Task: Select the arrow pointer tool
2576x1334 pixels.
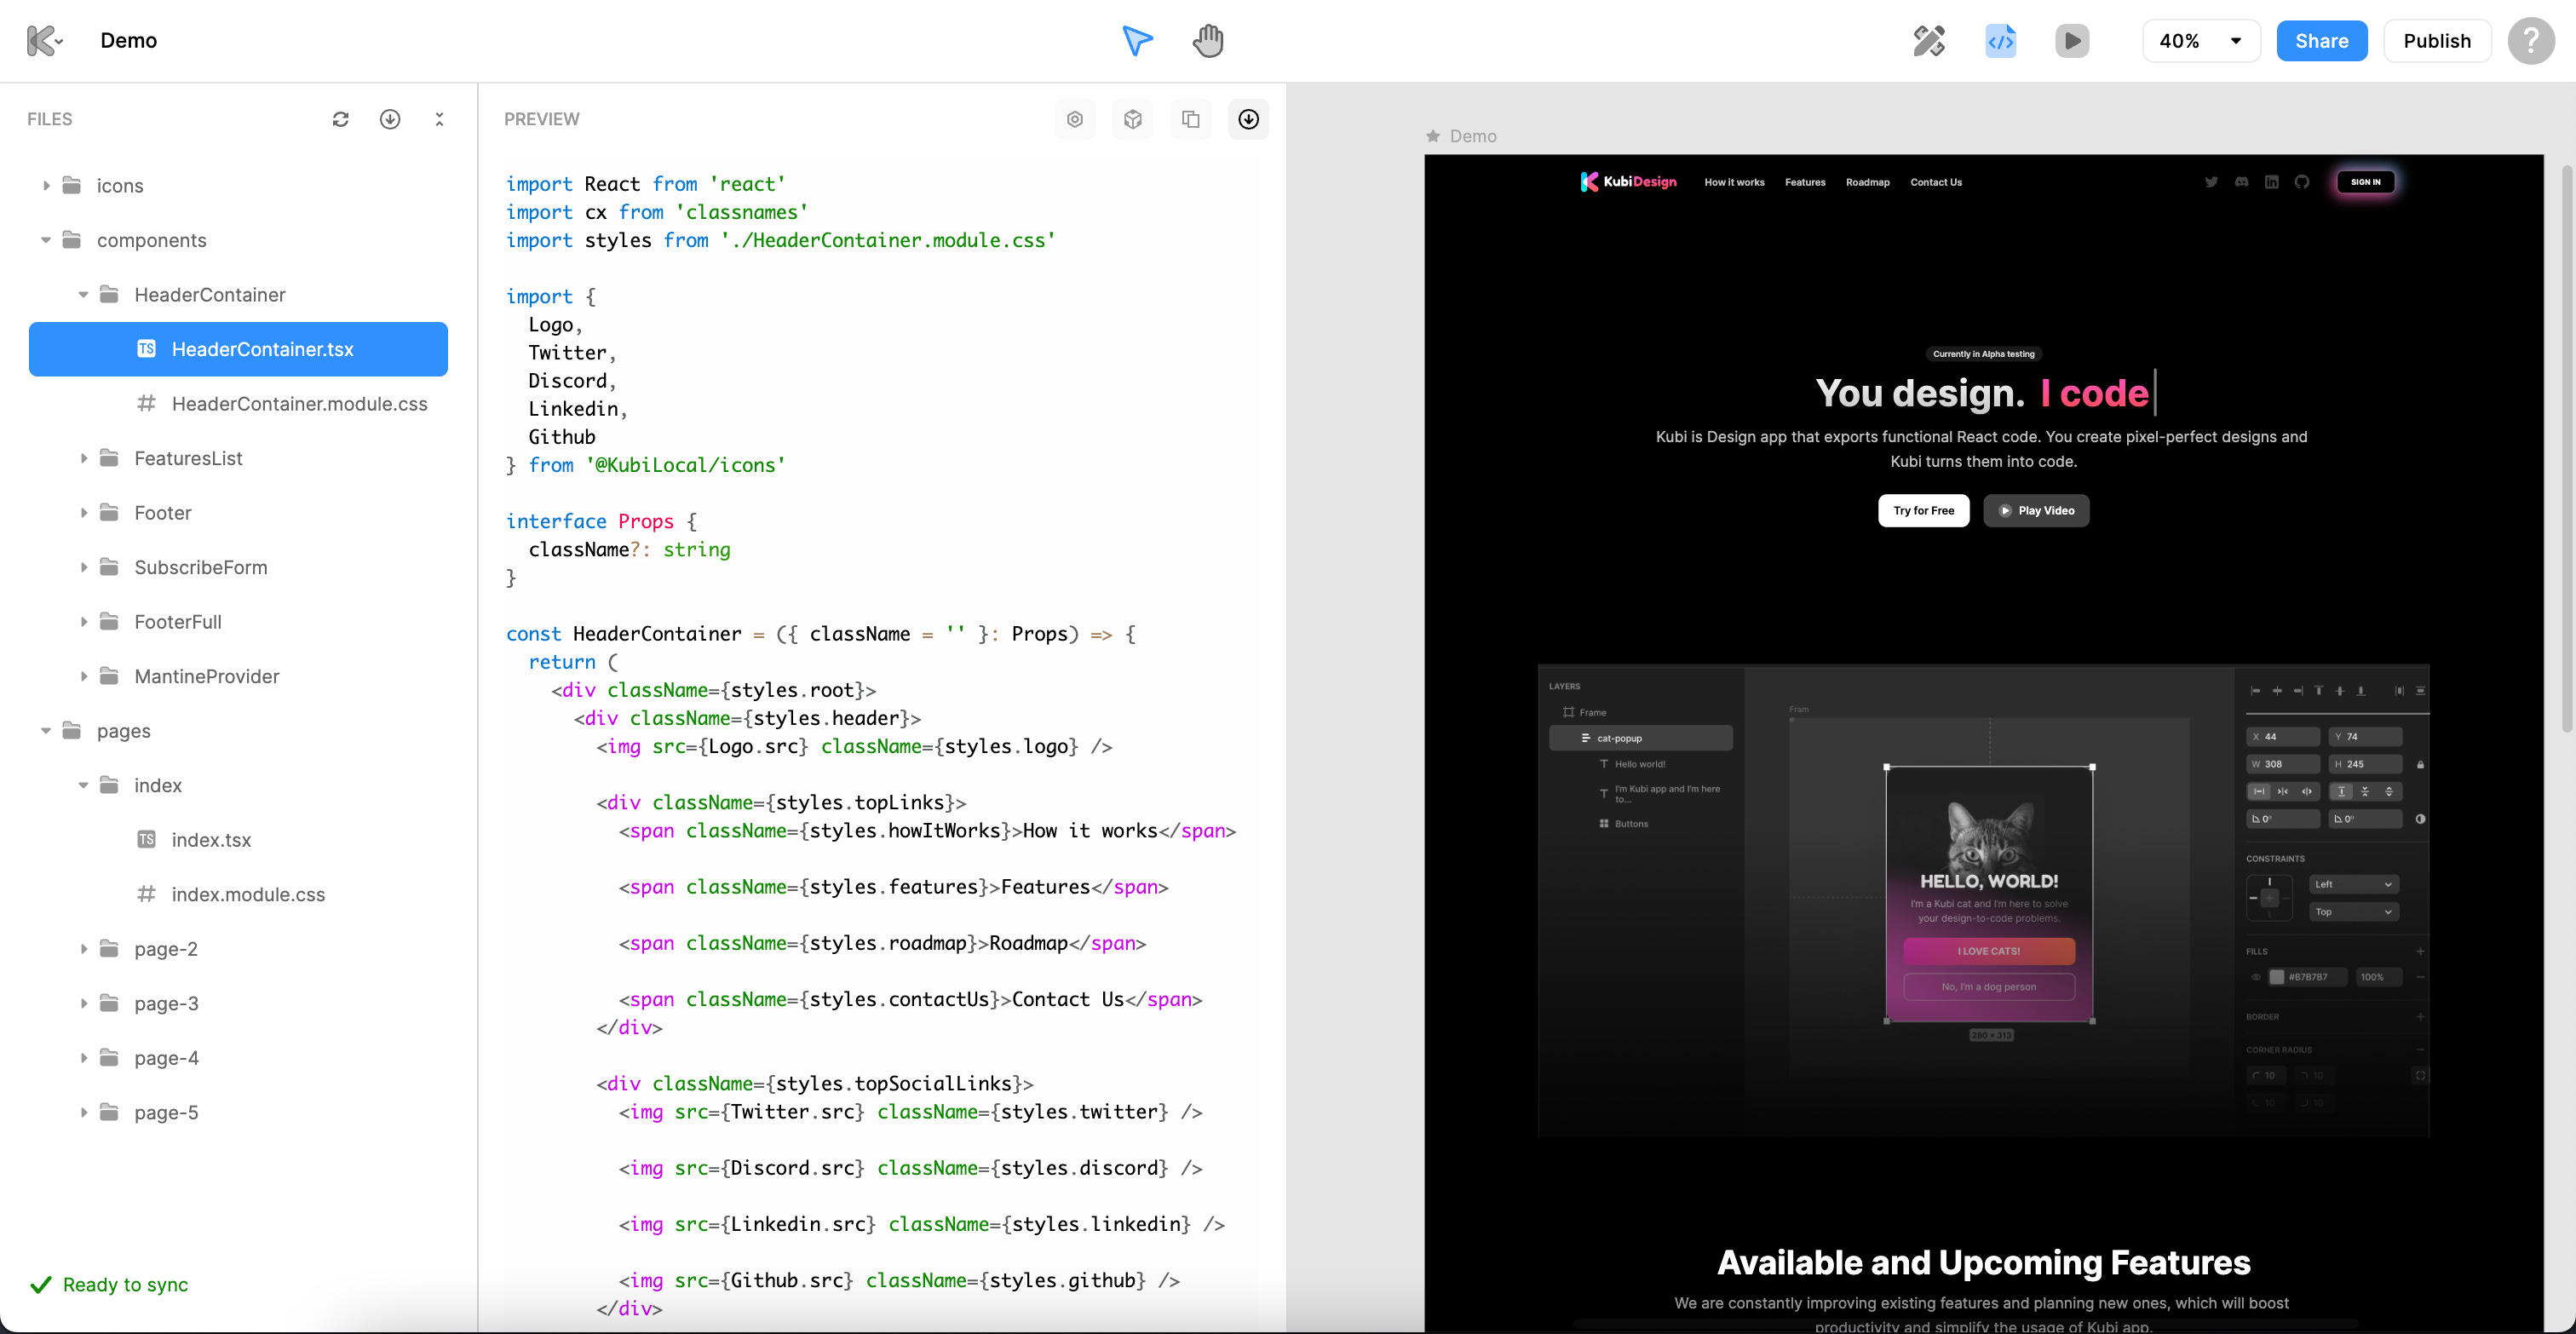Action: (1137, 41)
